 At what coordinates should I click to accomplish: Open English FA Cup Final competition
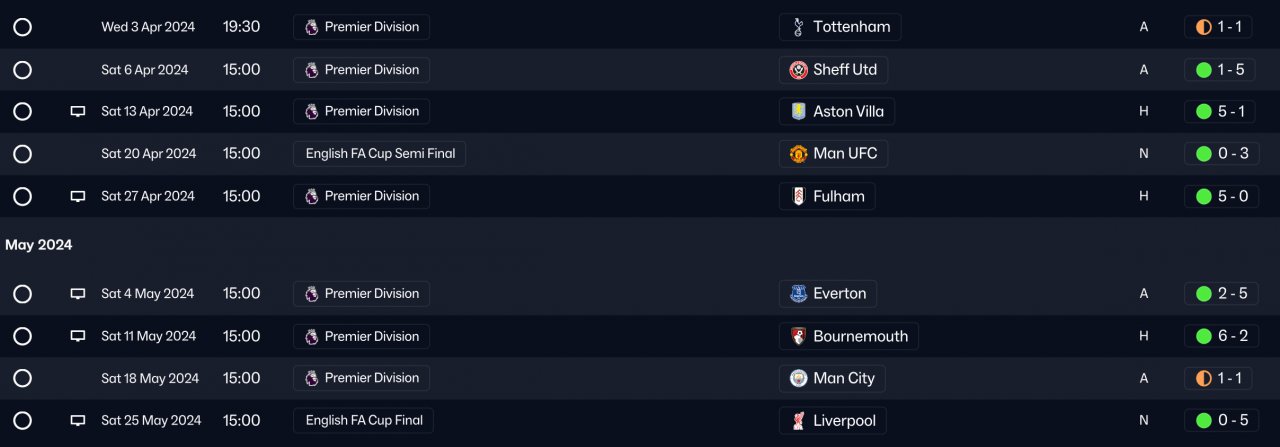pos(364,421)
